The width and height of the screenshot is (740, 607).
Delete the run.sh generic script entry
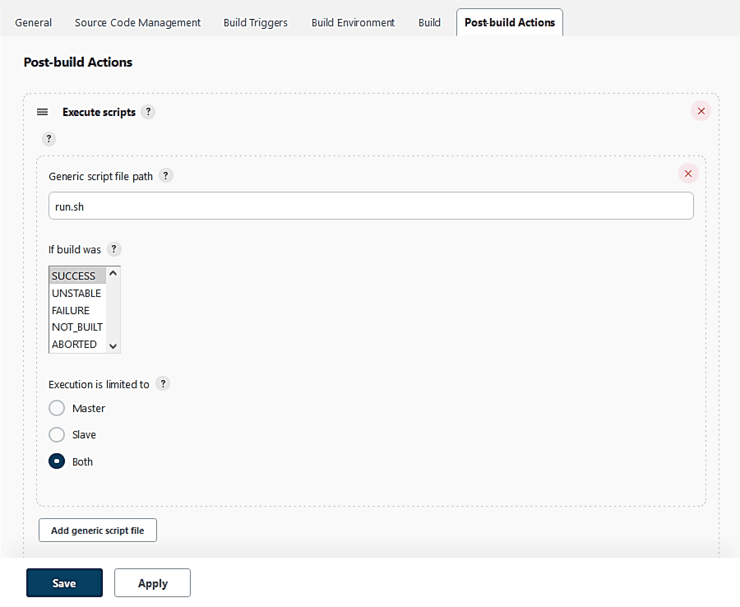[x=688, y=174]
